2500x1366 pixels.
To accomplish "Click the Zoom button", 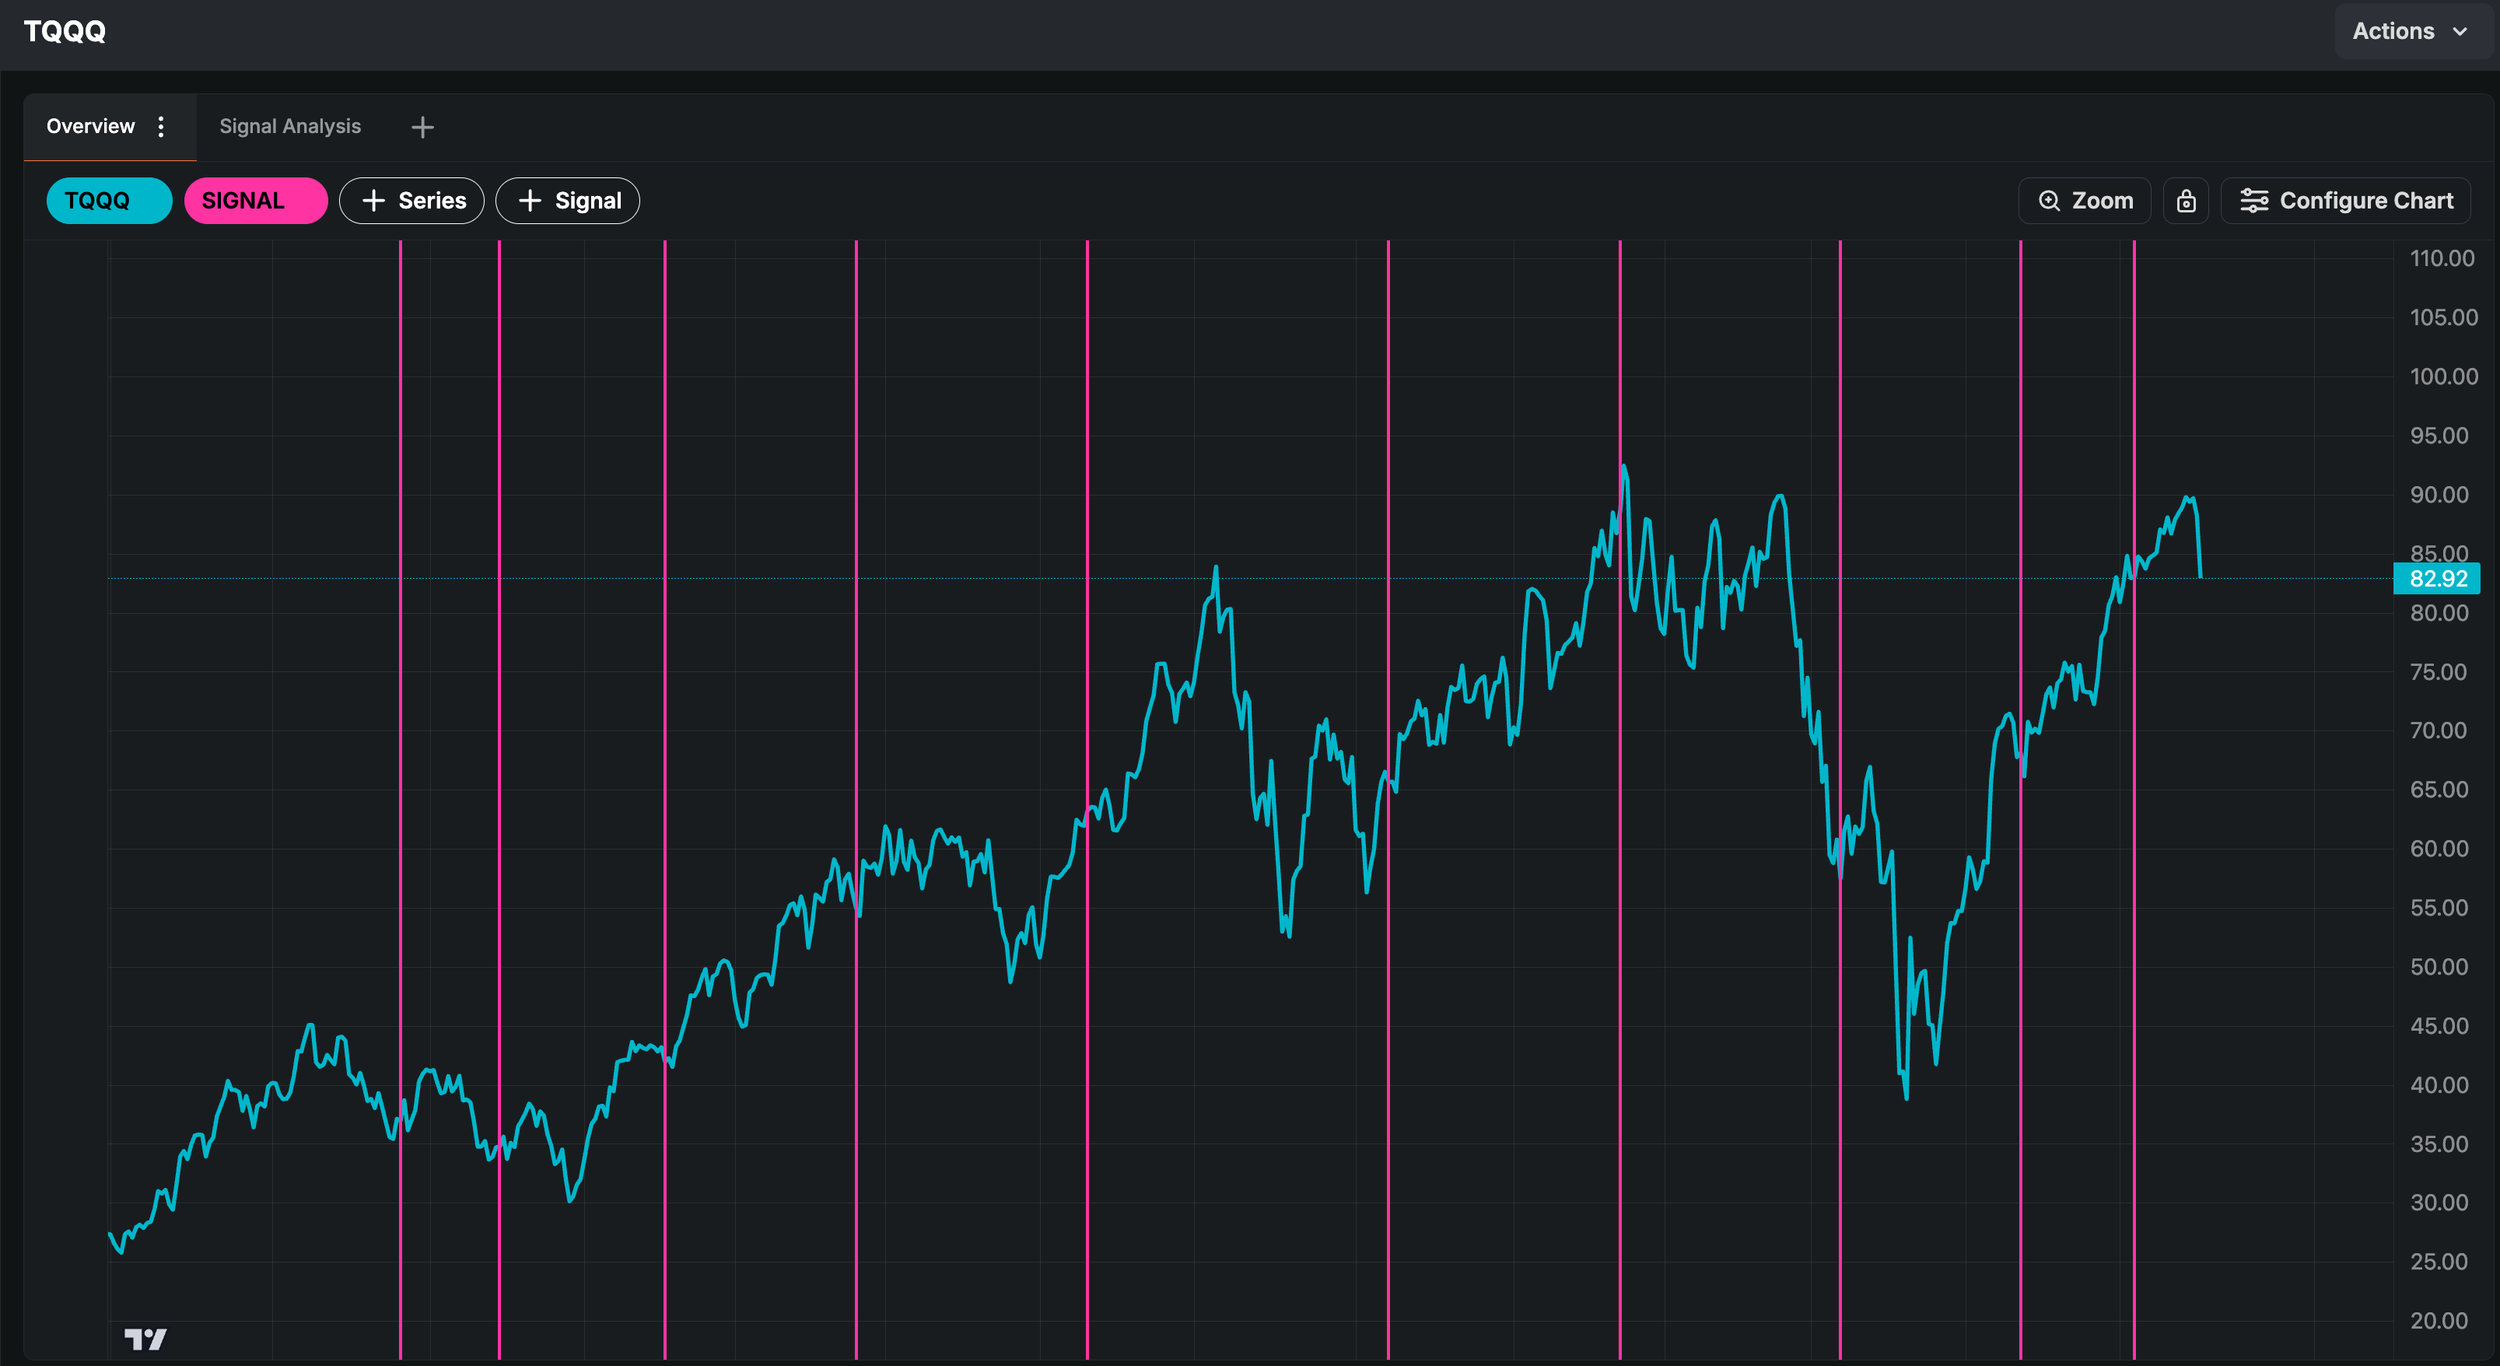I will [x=2085, y=201].
